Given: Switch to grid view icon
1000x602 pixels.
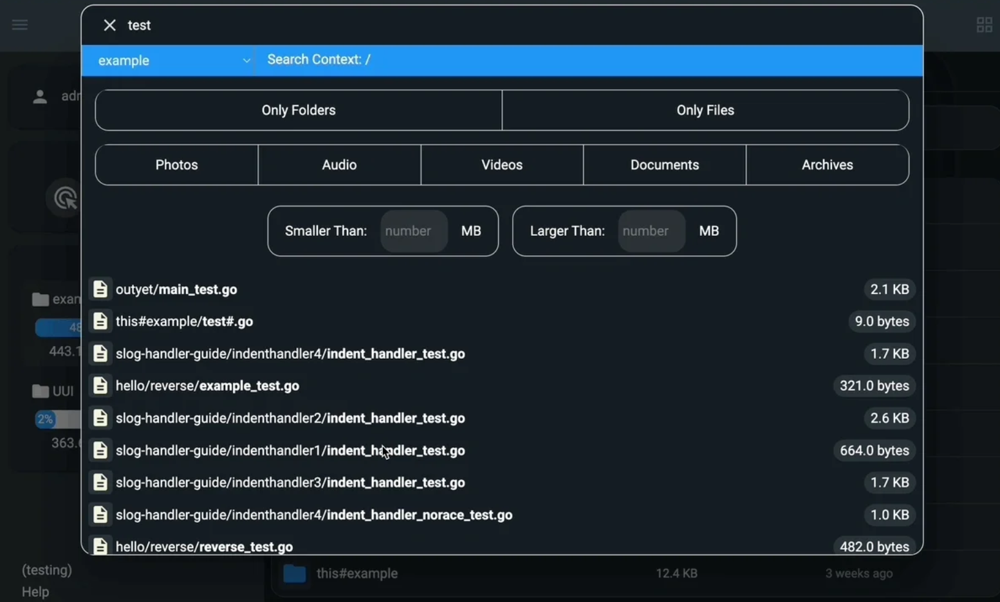Looking at the screenshot, I should coord(984,25).
